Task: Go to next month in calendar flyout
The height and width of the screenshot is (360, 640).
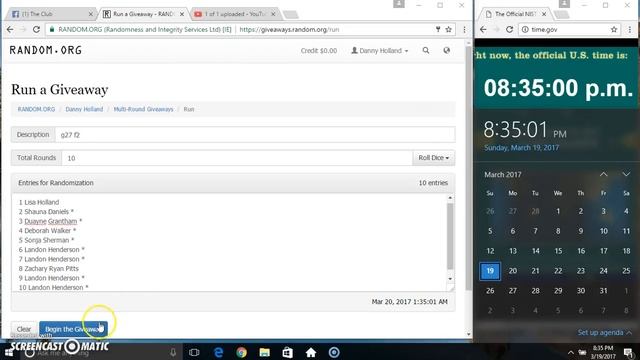Action: point(626,174)
